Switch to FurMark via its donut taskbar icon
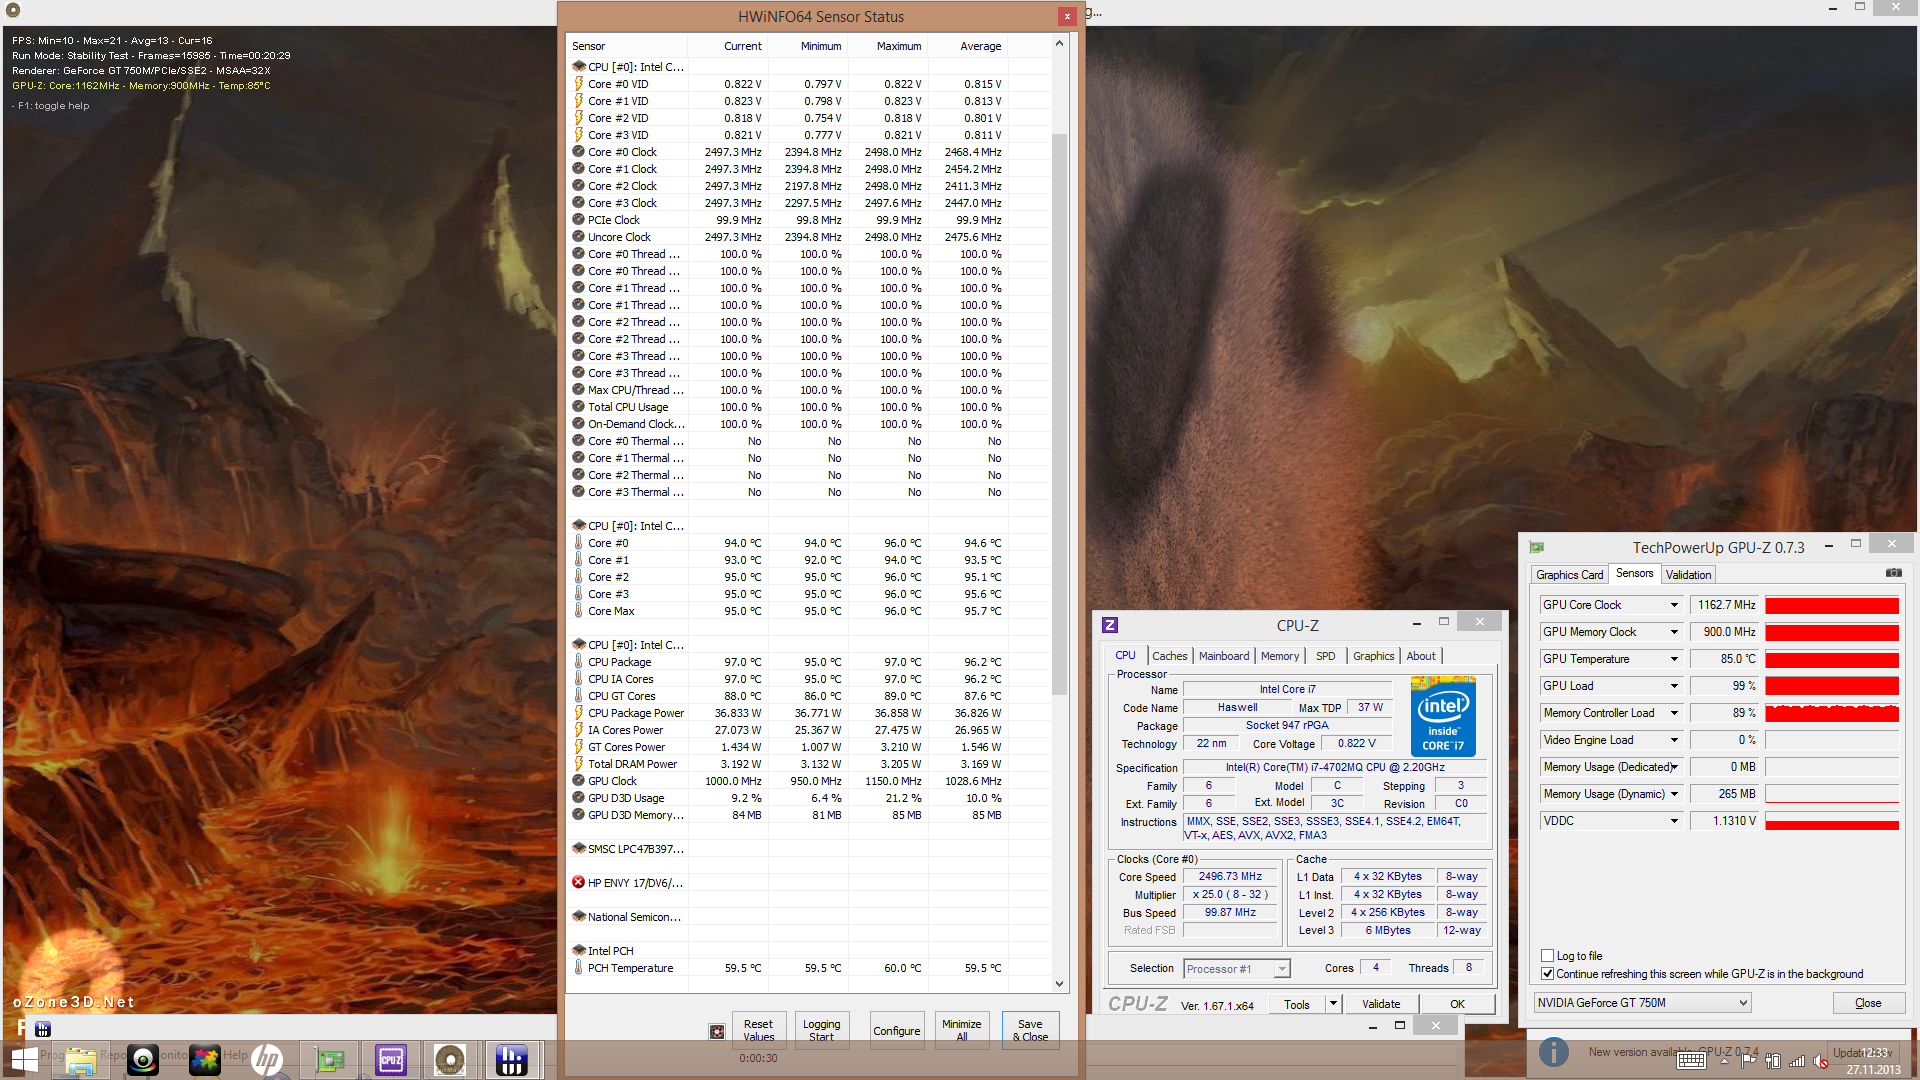 [450, 1060]
